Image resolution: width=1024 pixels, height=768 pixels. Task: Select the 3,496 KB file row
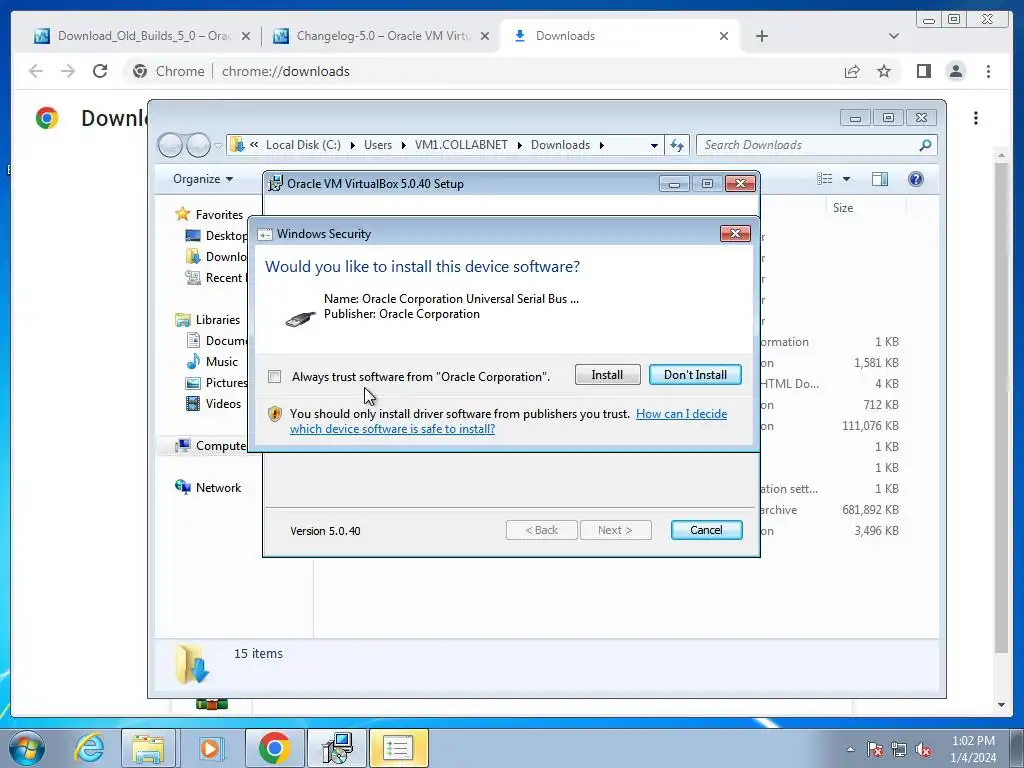pyautogui.click(x=829, y=531)
